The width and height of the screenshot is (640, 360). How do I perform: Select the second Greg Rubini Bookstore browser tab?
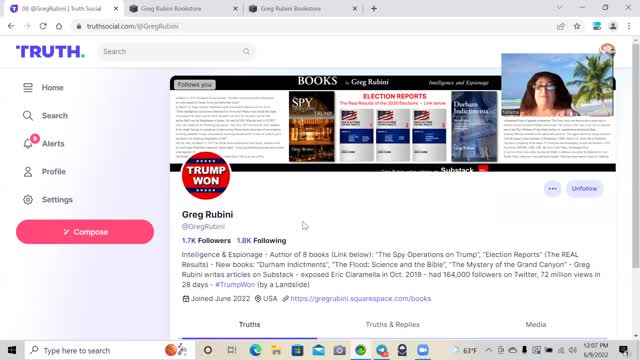[302, 9]
